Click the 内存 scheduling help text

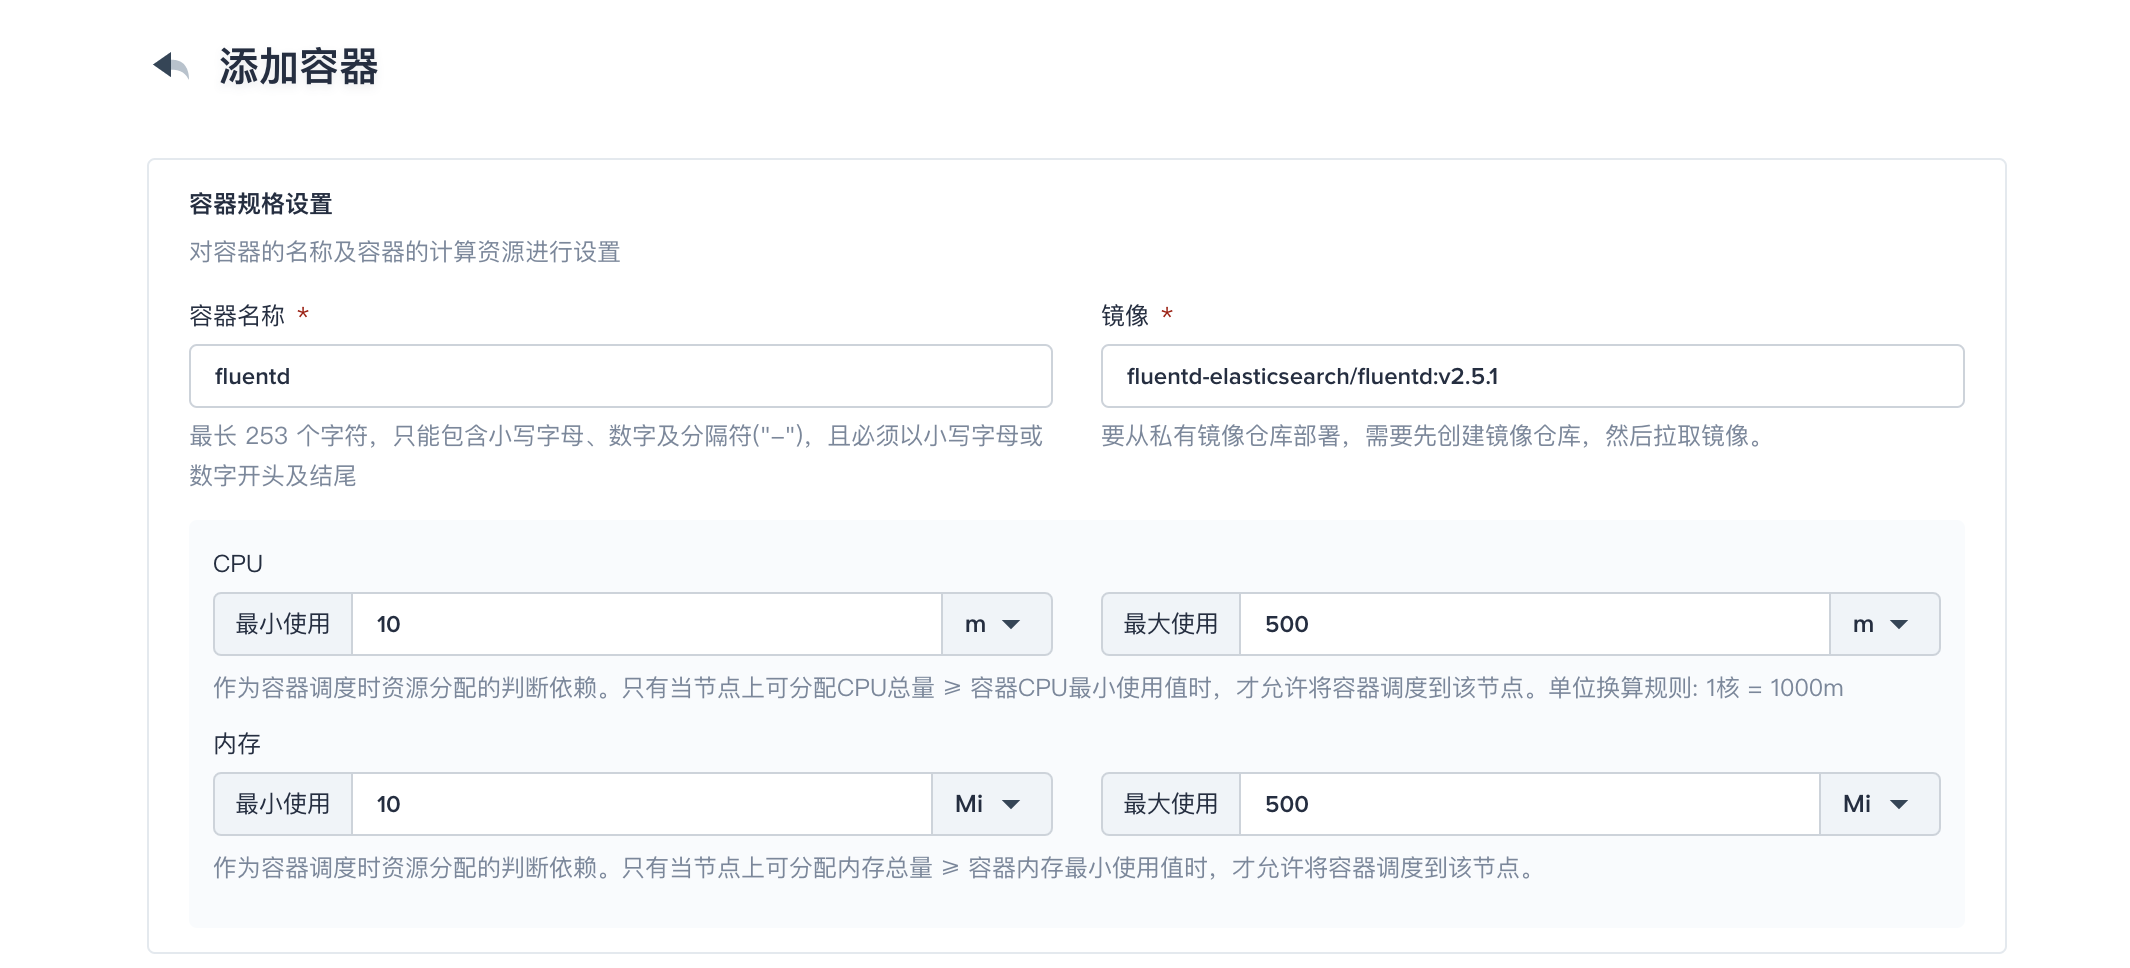tap(876, 868)
